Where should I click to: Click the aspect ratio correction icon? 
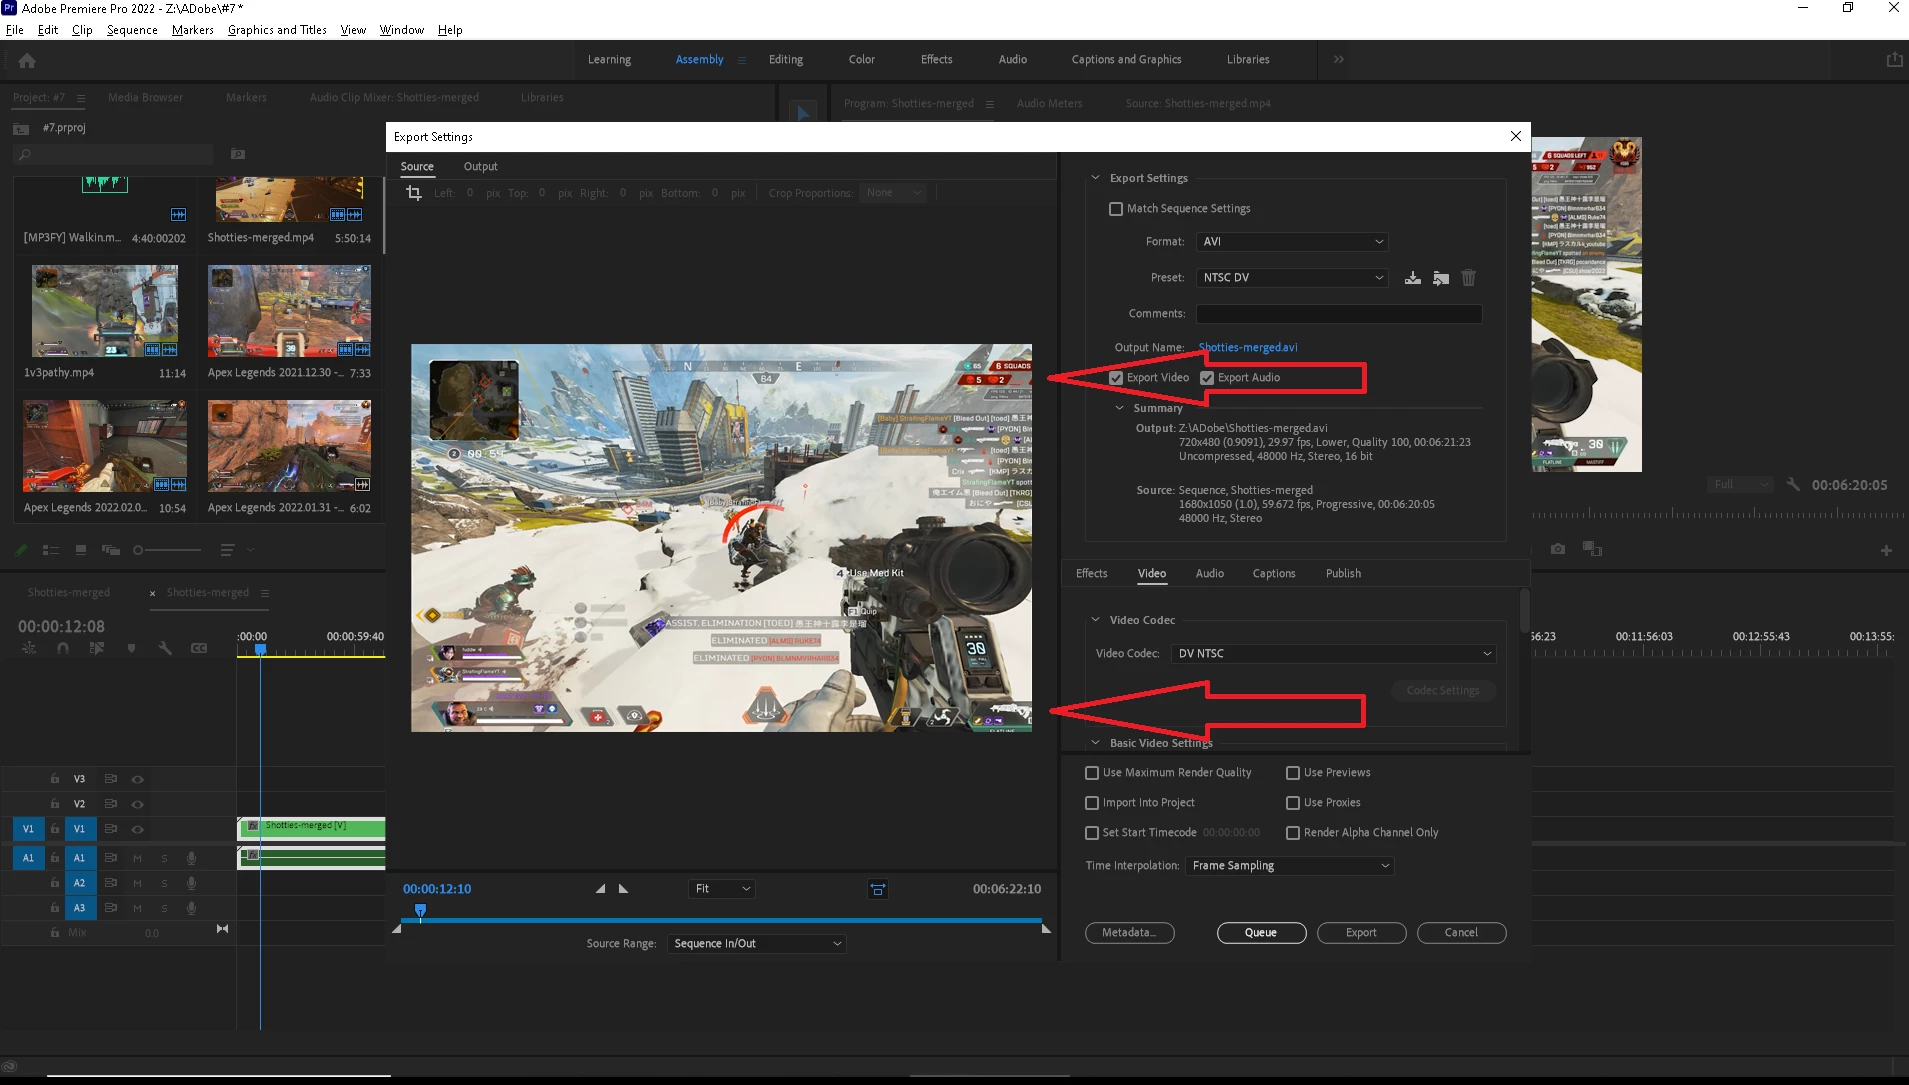click(x=877, y=889)
